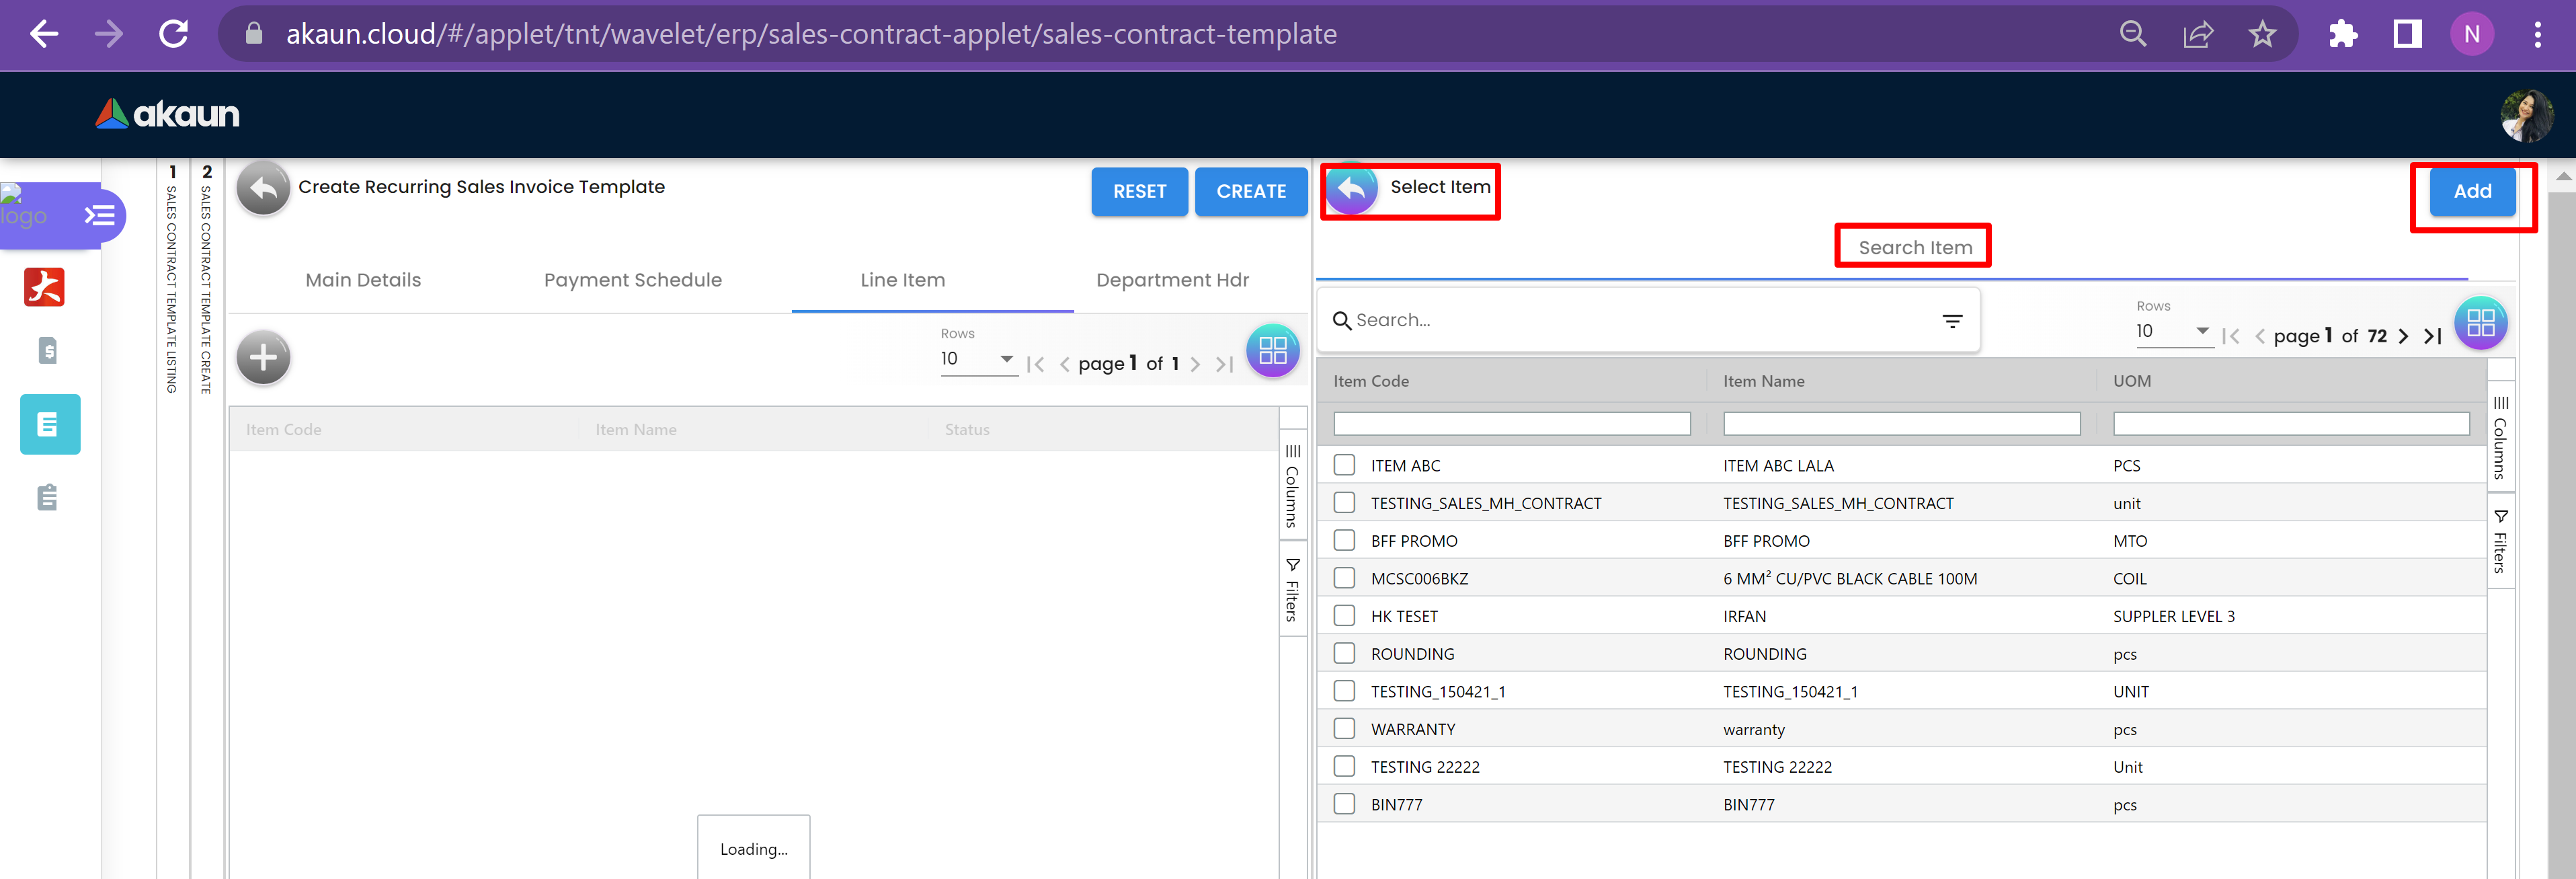The width and height of the screenshot is (2576, 879).
Task: Select the BFF PROMO checkbox
Action: tap(1344, 541)
